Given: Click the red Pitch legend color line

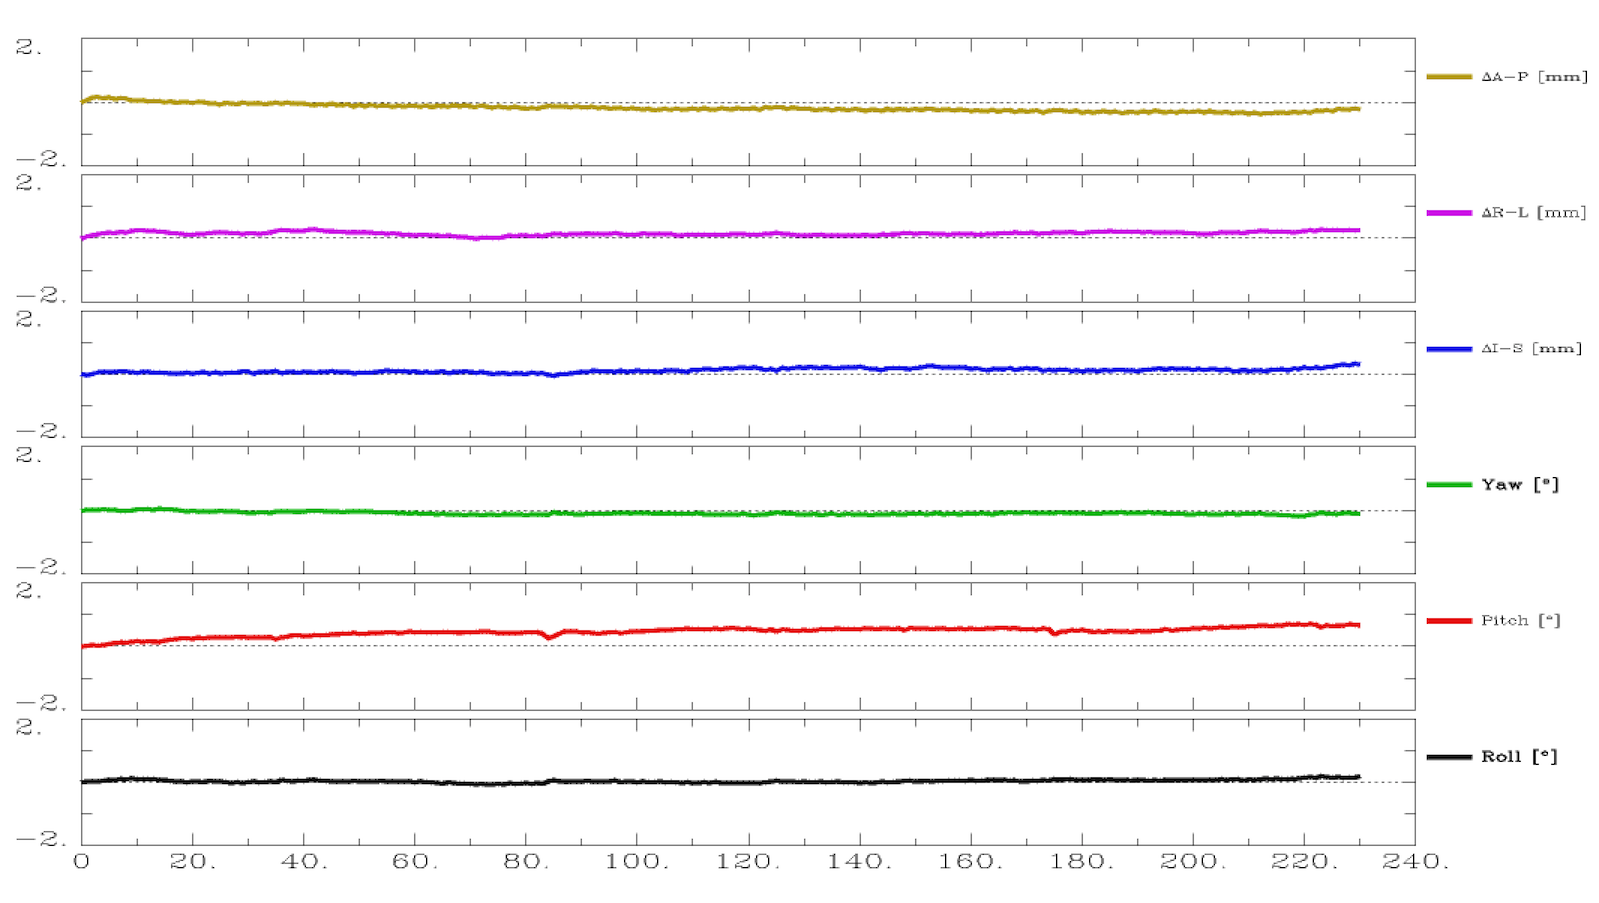Looking at the screenshot, I should 1449,621.
